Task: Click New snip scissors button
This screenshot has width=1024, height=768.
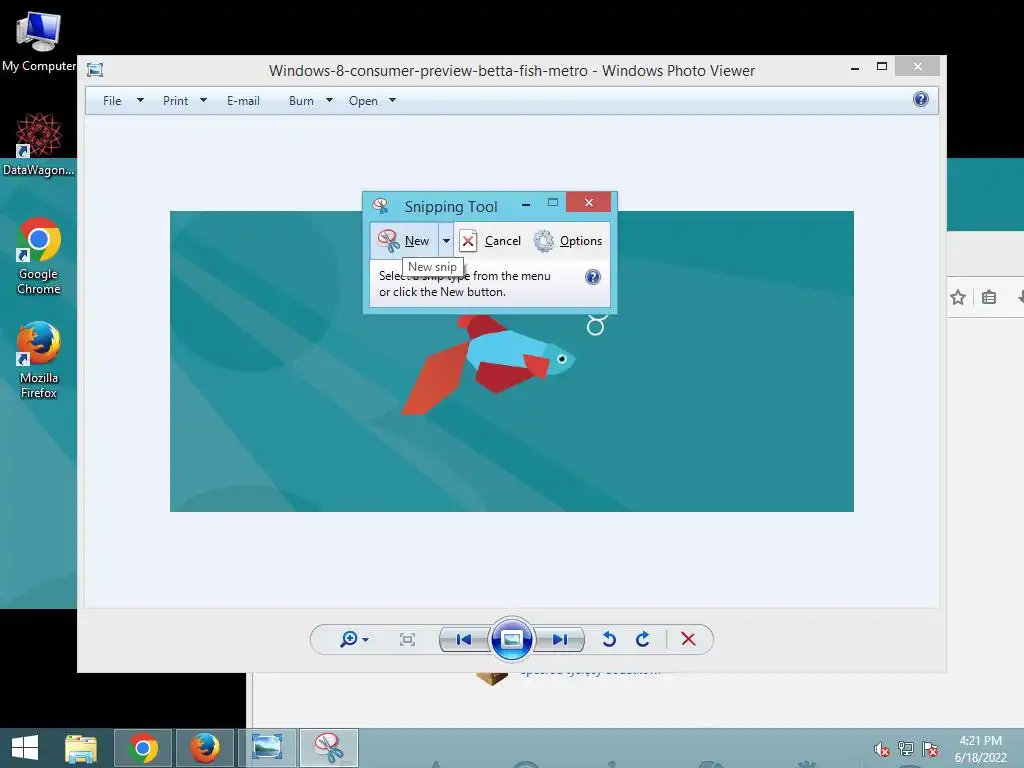Action: [404, 241]
